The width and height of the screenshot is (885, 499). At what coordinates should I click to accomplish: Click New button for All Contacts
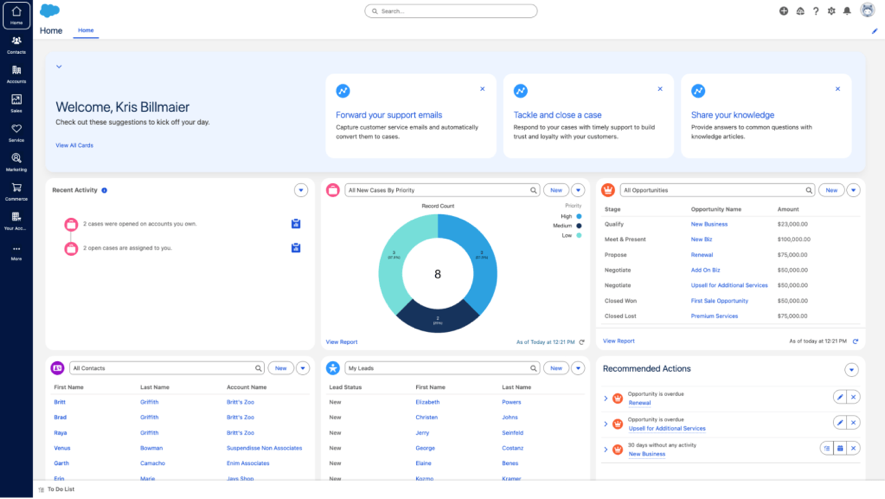click(281, 368)
